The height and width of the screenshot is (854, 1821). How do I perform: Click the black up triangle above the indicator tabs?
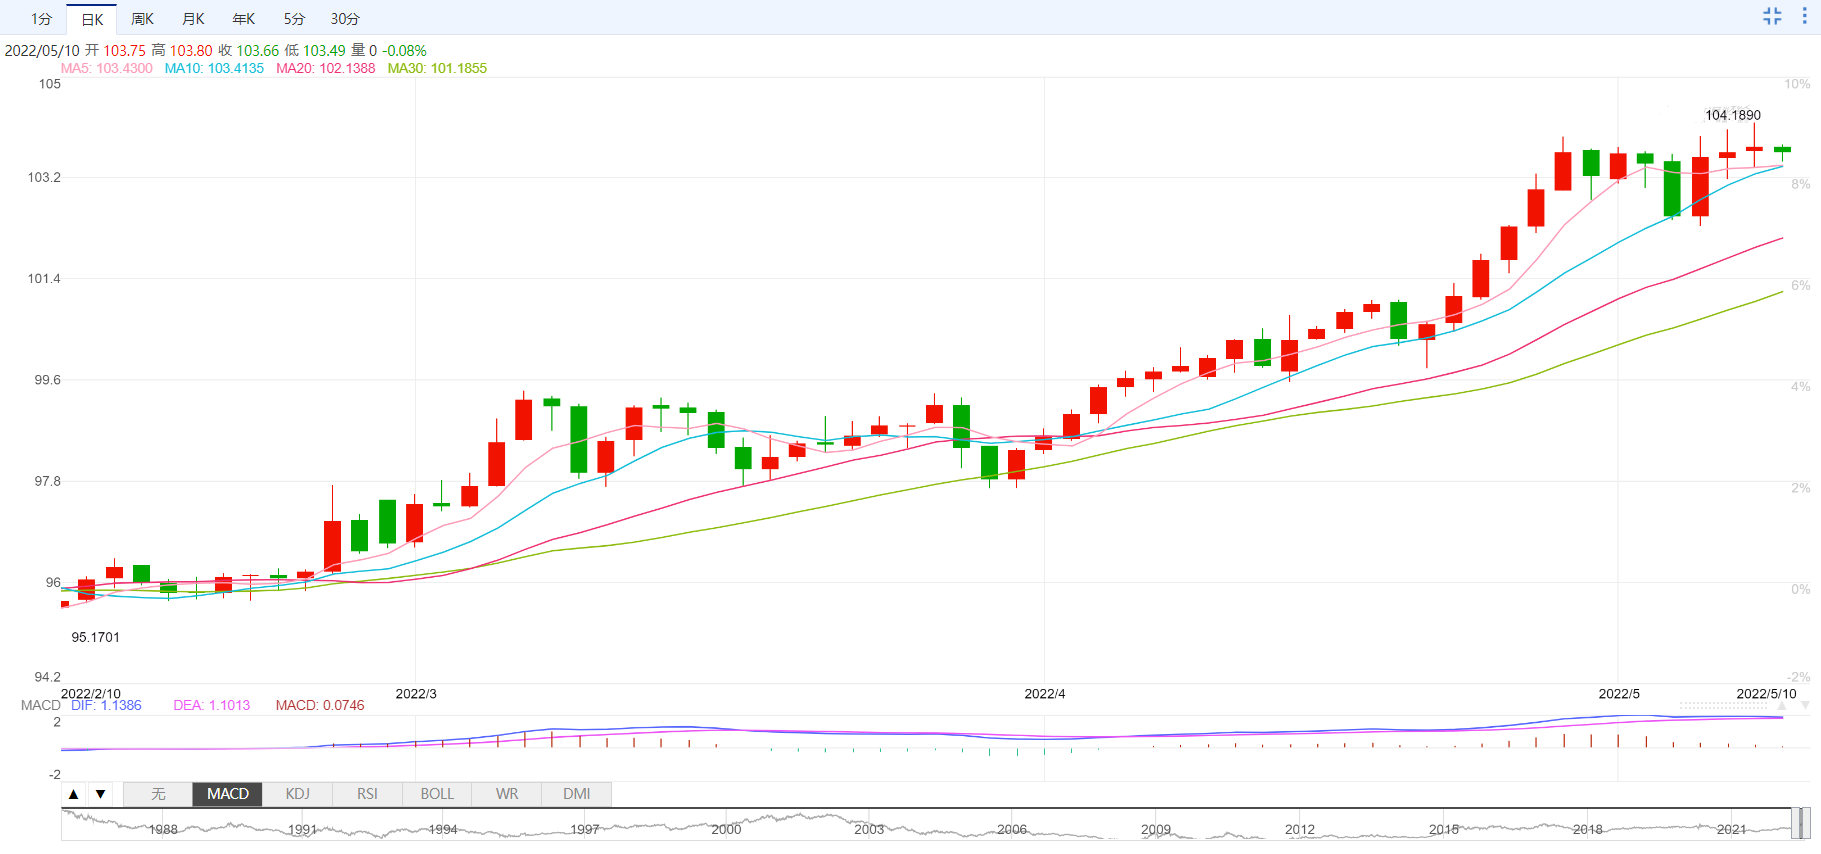[x=74, y=794]
